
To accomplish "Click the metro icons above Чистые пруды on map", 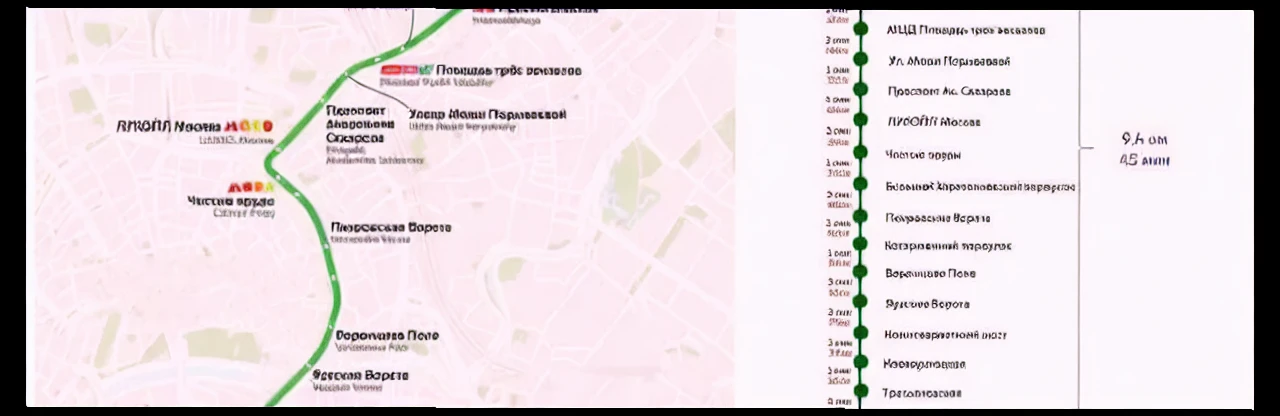I will click(251, 187).
